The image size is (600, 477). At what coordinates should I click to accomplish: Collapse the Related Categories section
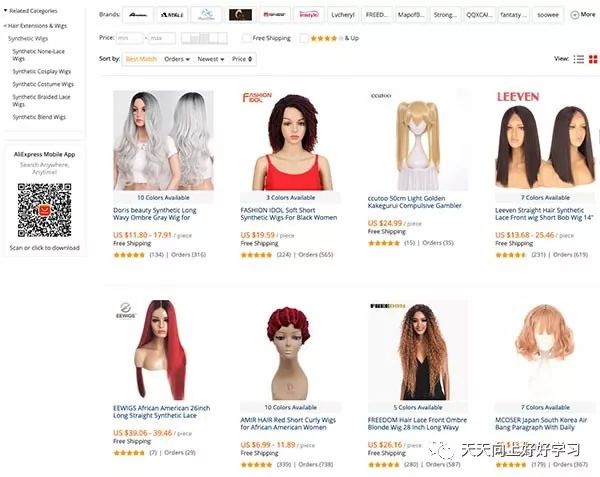tap(30, 11)
